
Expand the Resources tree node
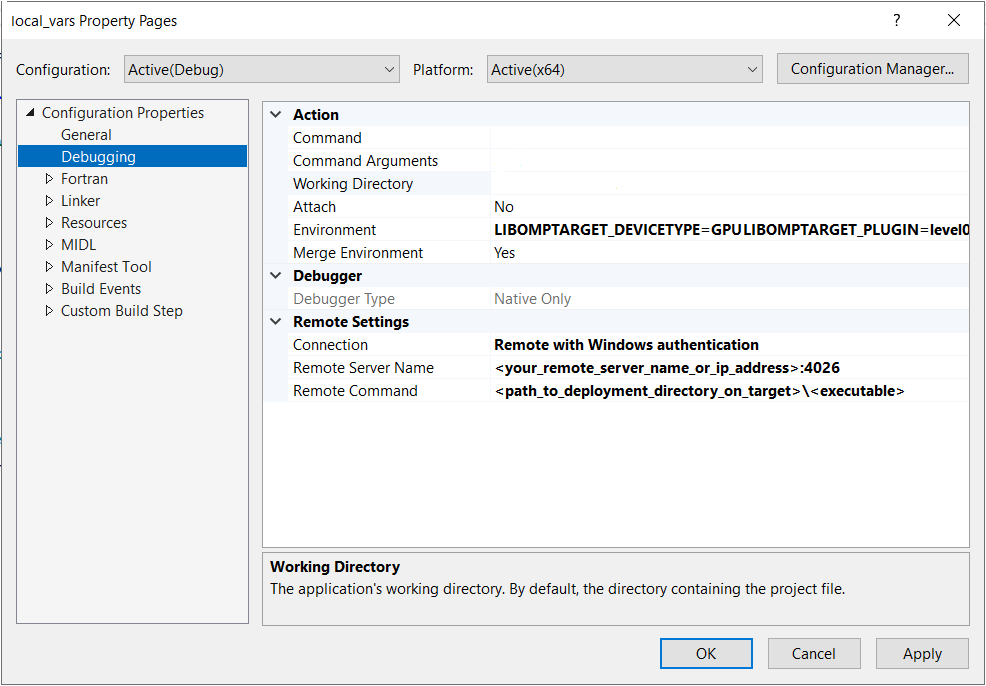48,222
